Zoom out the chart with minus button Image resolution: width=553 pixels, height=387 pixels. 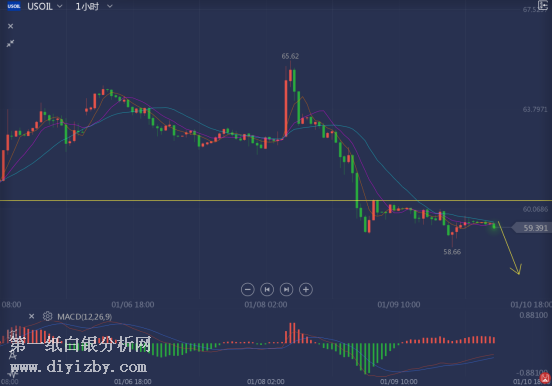pos(248,290)
